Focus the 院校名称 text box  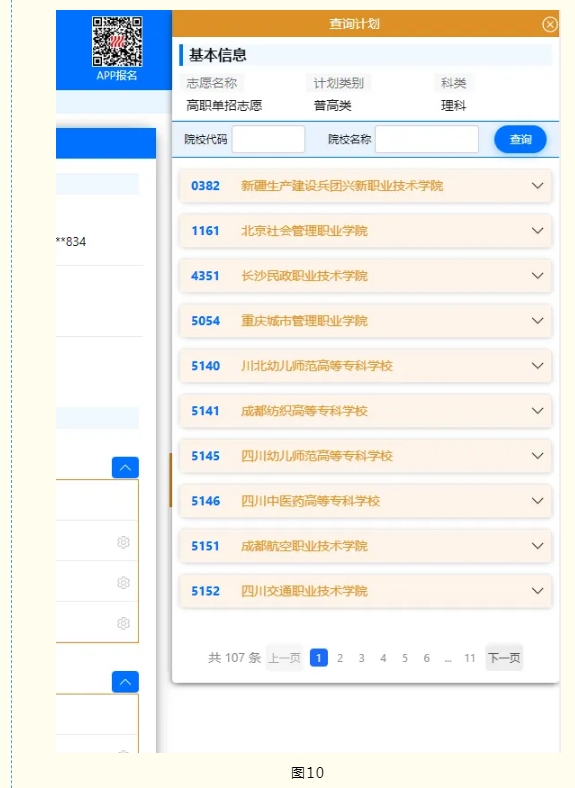coord(427,139)
